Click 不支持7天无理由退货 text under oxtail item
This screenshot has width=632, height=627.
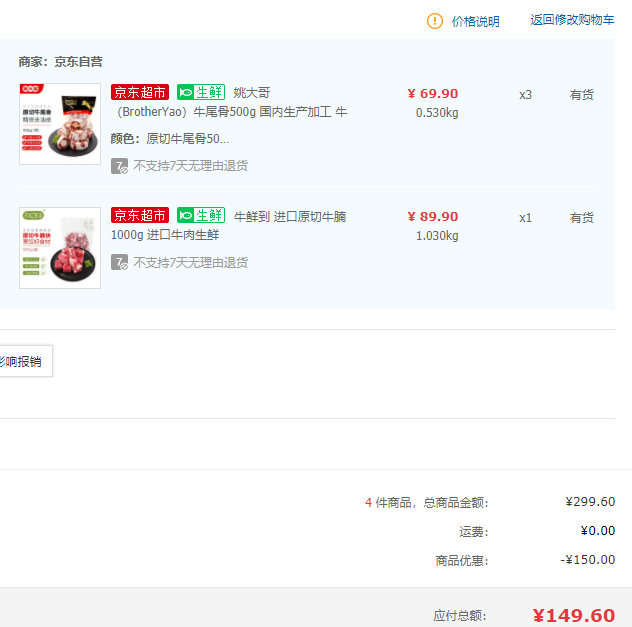(x=191, y=166)
